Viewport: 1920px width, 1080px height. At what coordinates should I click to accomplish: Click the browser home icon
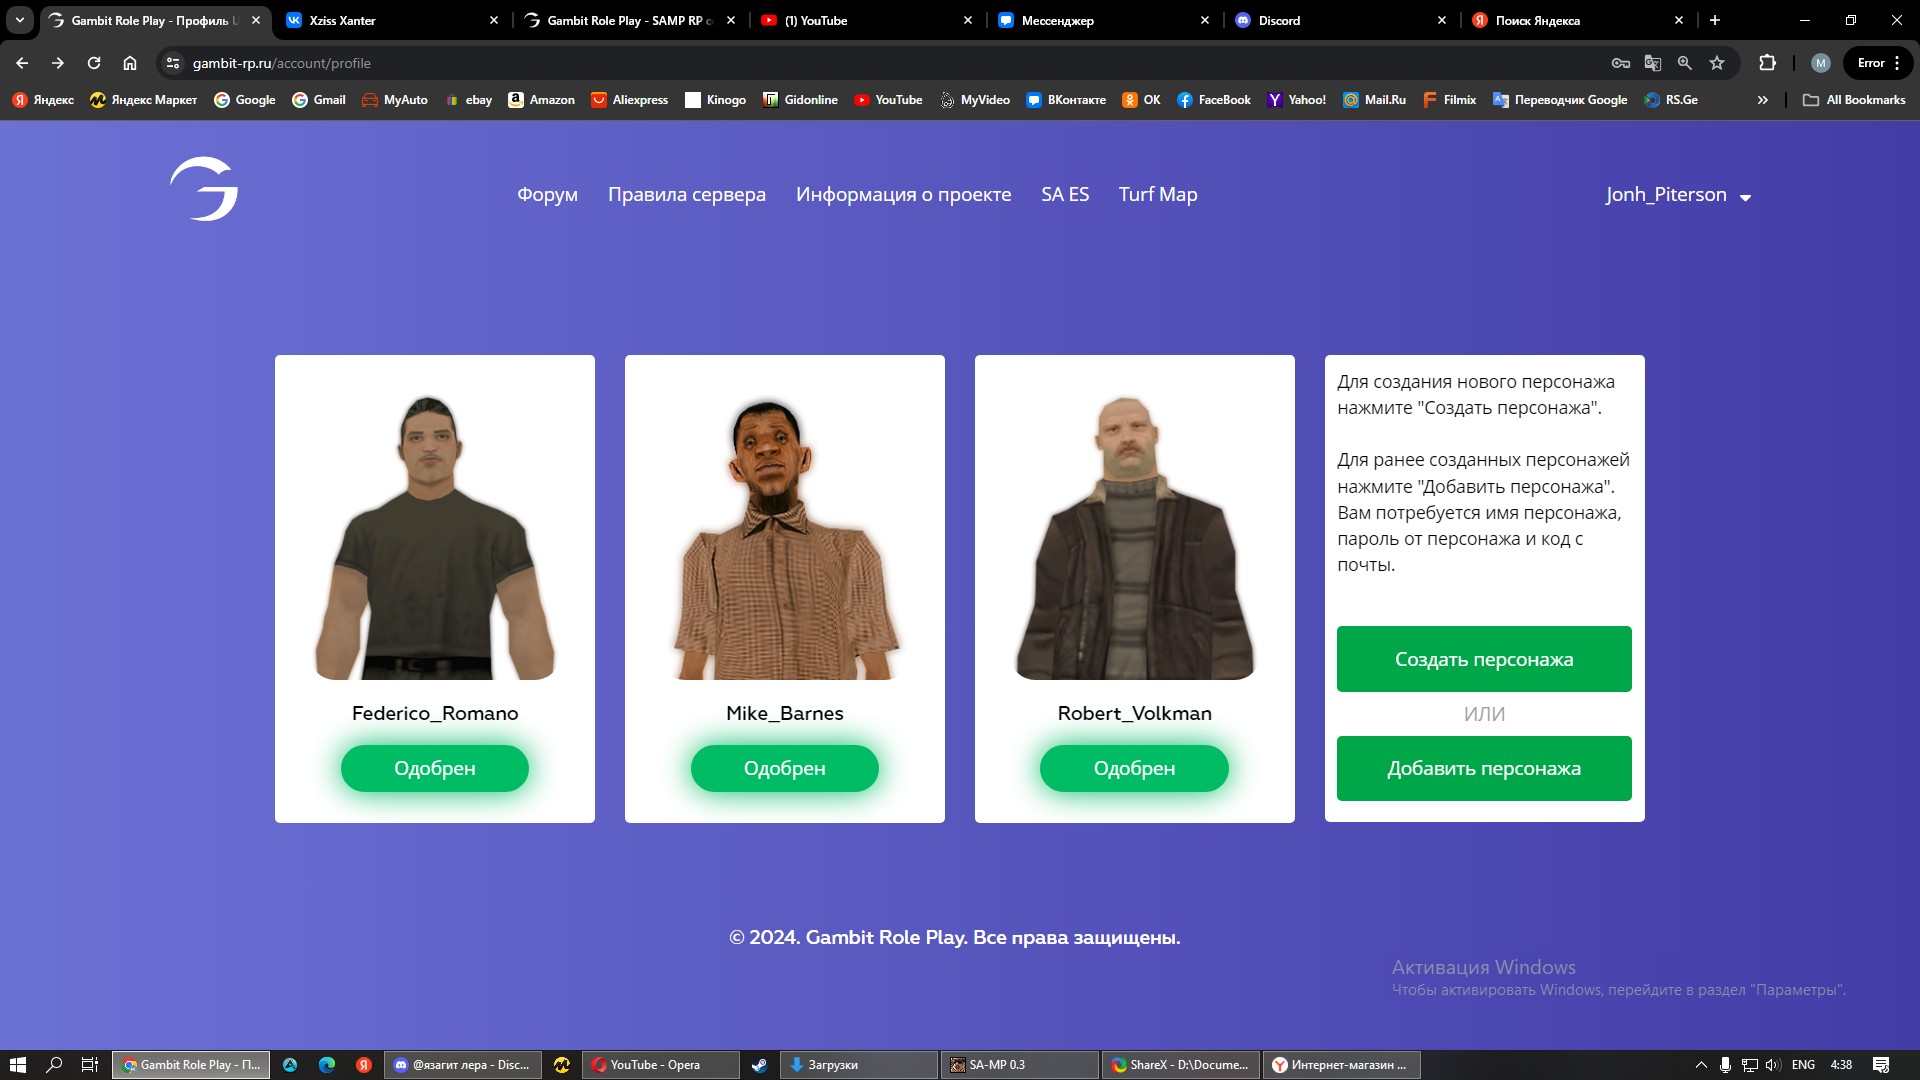tap(130, 63)
